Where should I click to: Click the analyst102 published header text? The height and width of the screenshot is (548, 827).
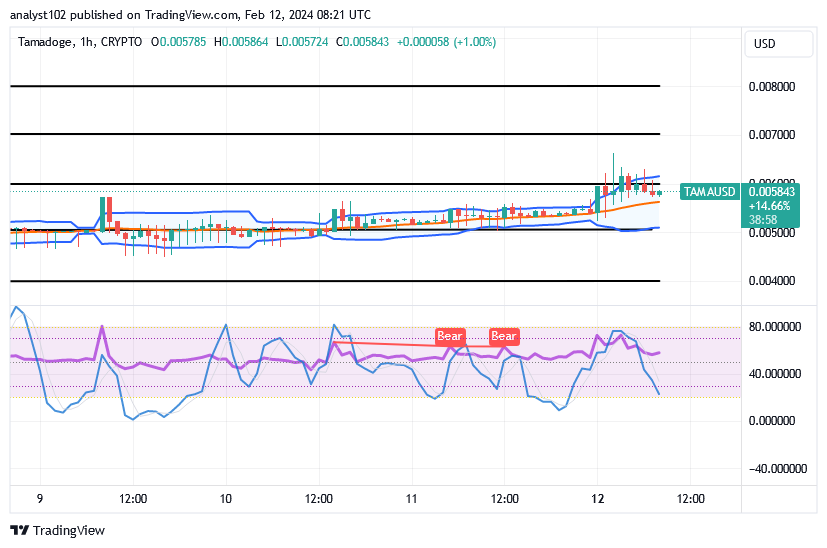(190, 15)
